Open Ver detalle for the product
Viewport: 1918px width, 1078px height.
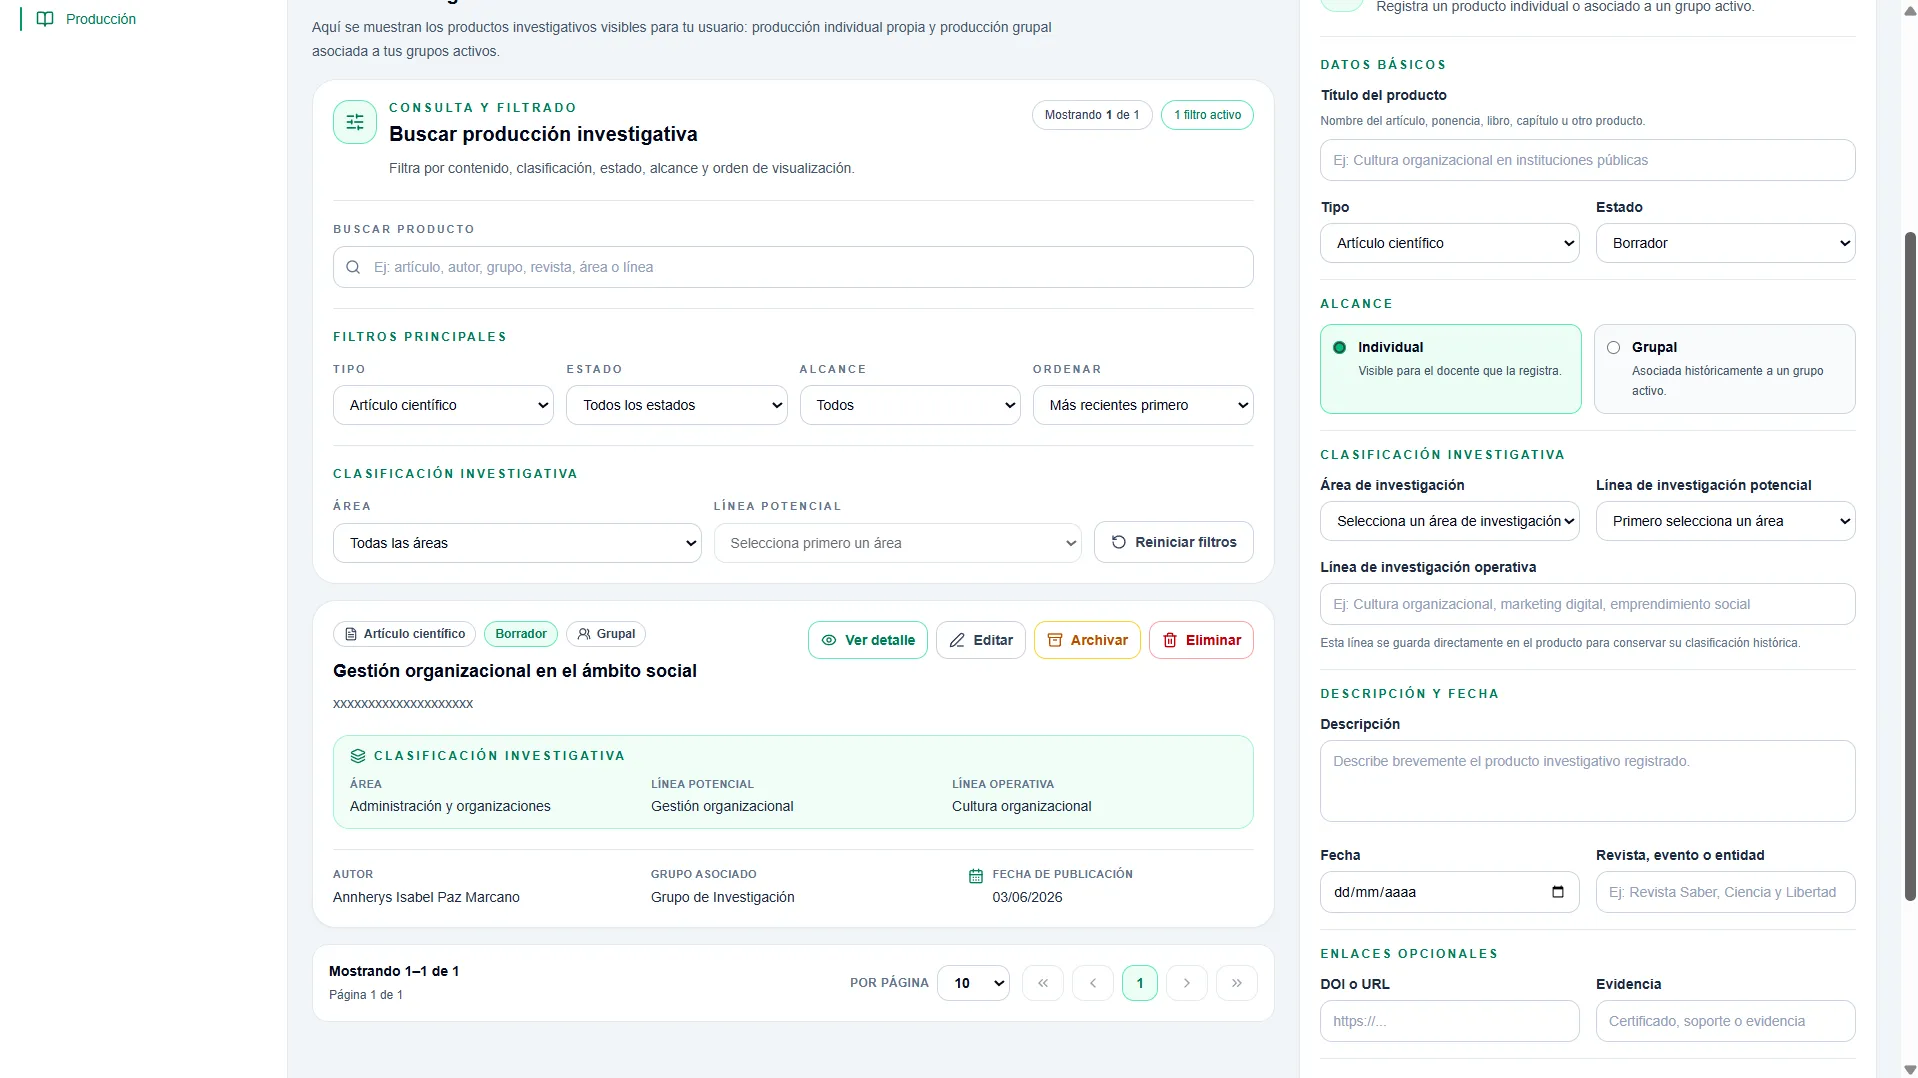tap(867, 640)
